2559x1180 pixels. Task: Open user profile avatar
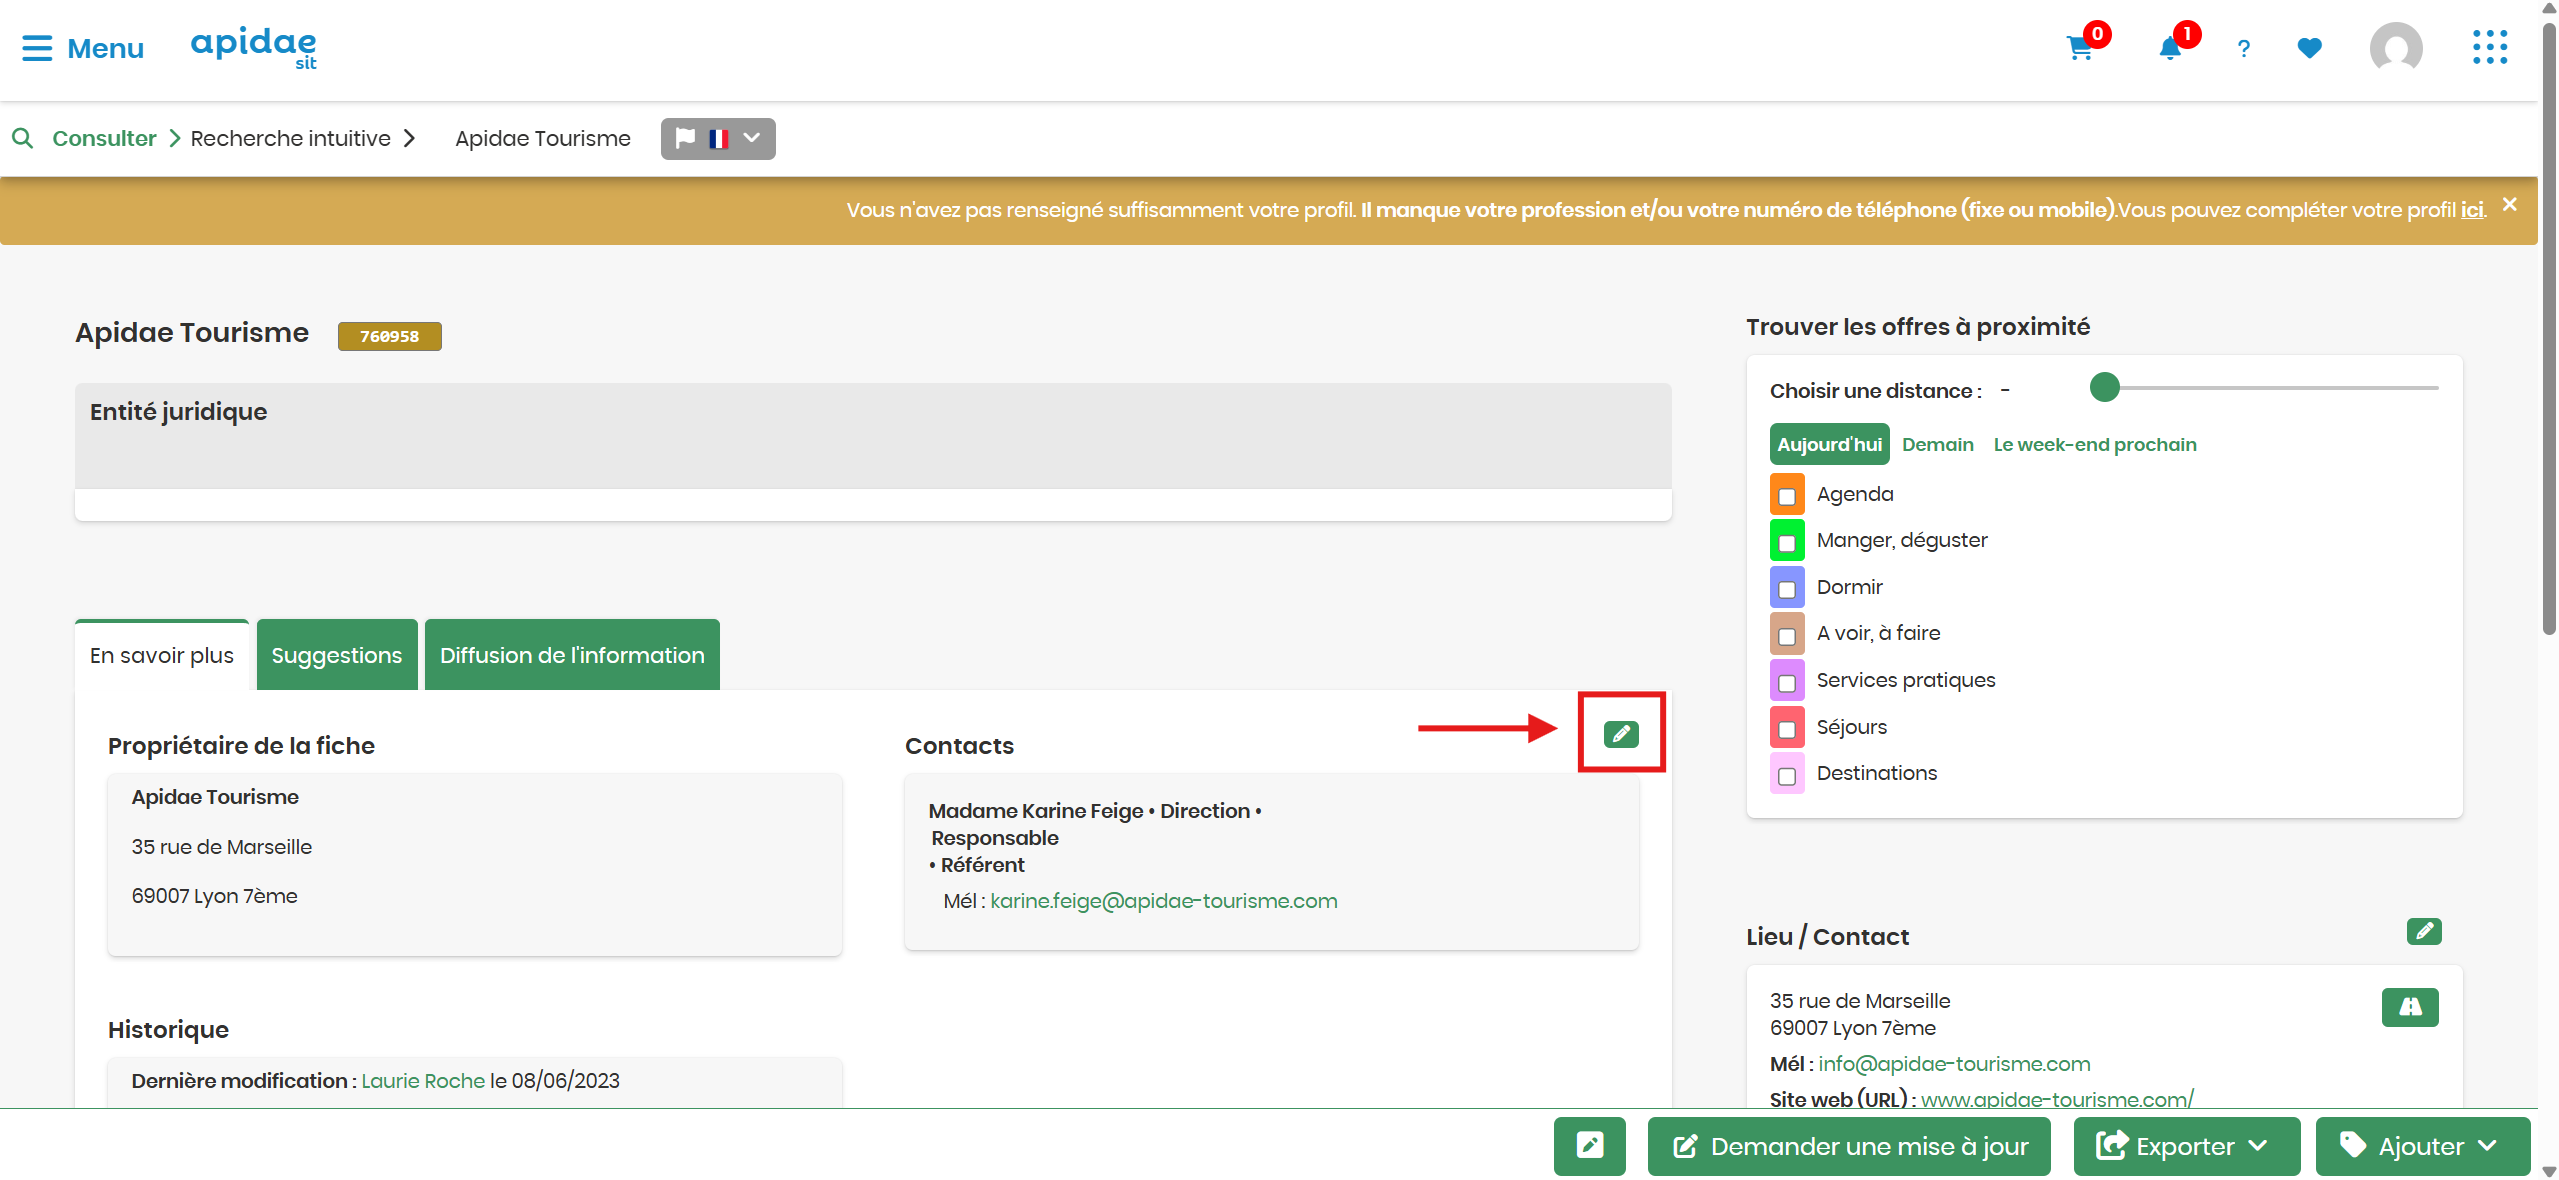click(2396, 47)
